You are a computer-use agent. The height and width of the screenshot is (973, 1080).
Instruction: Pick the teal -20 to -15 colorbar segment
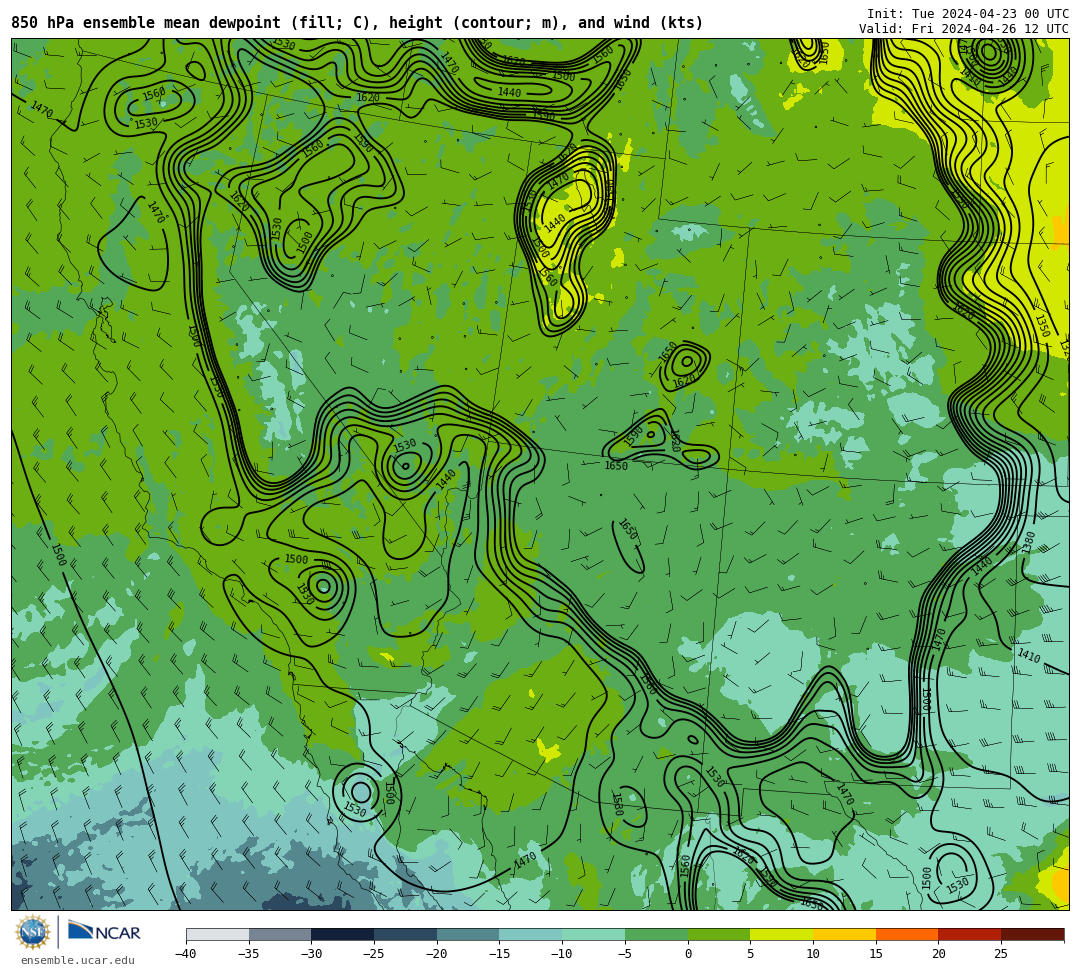(x=468, y=934)
